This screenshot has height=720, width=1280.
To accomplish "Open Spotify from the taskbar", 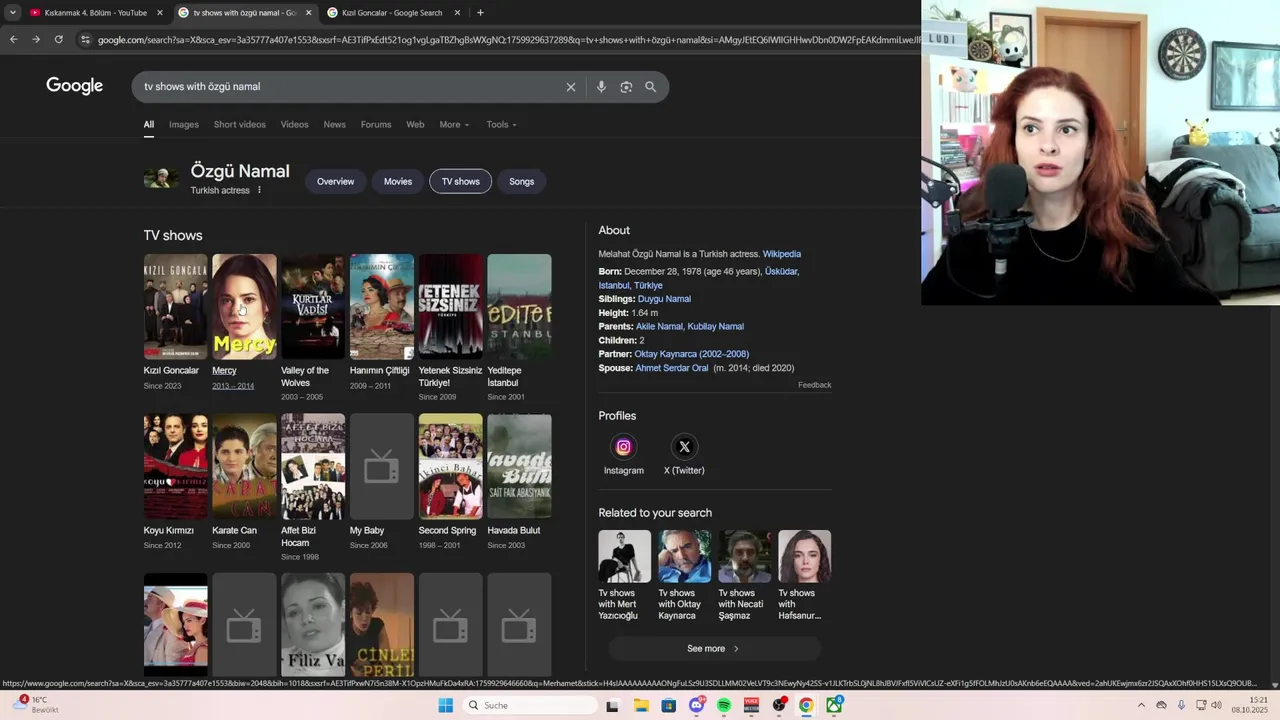I will (724, 705).
